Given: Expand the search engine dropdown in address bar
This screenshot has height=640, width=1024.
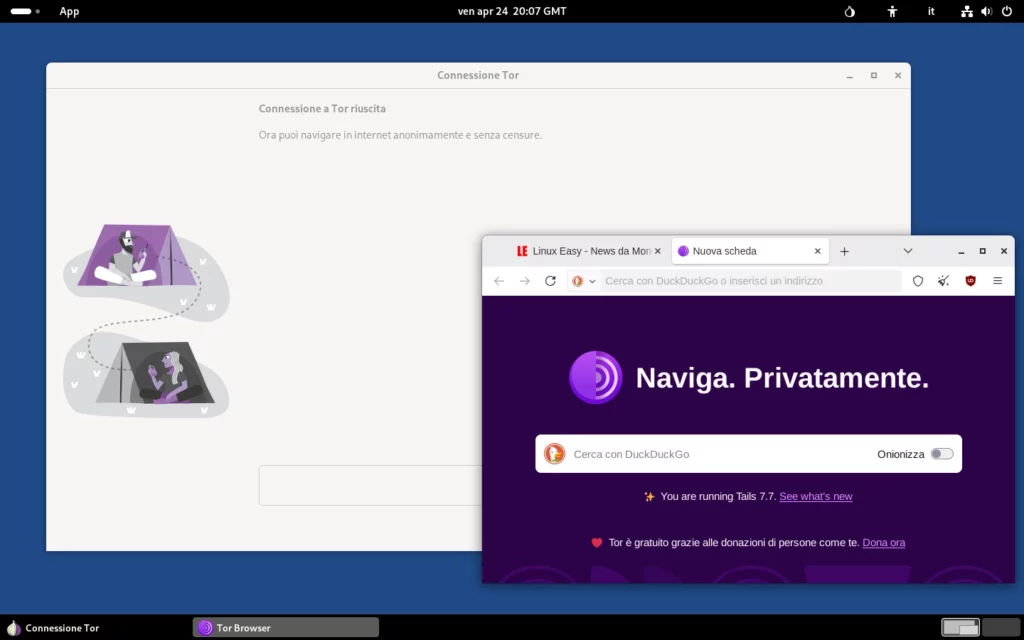Looking at the screenshot, I should click(583, 281).
